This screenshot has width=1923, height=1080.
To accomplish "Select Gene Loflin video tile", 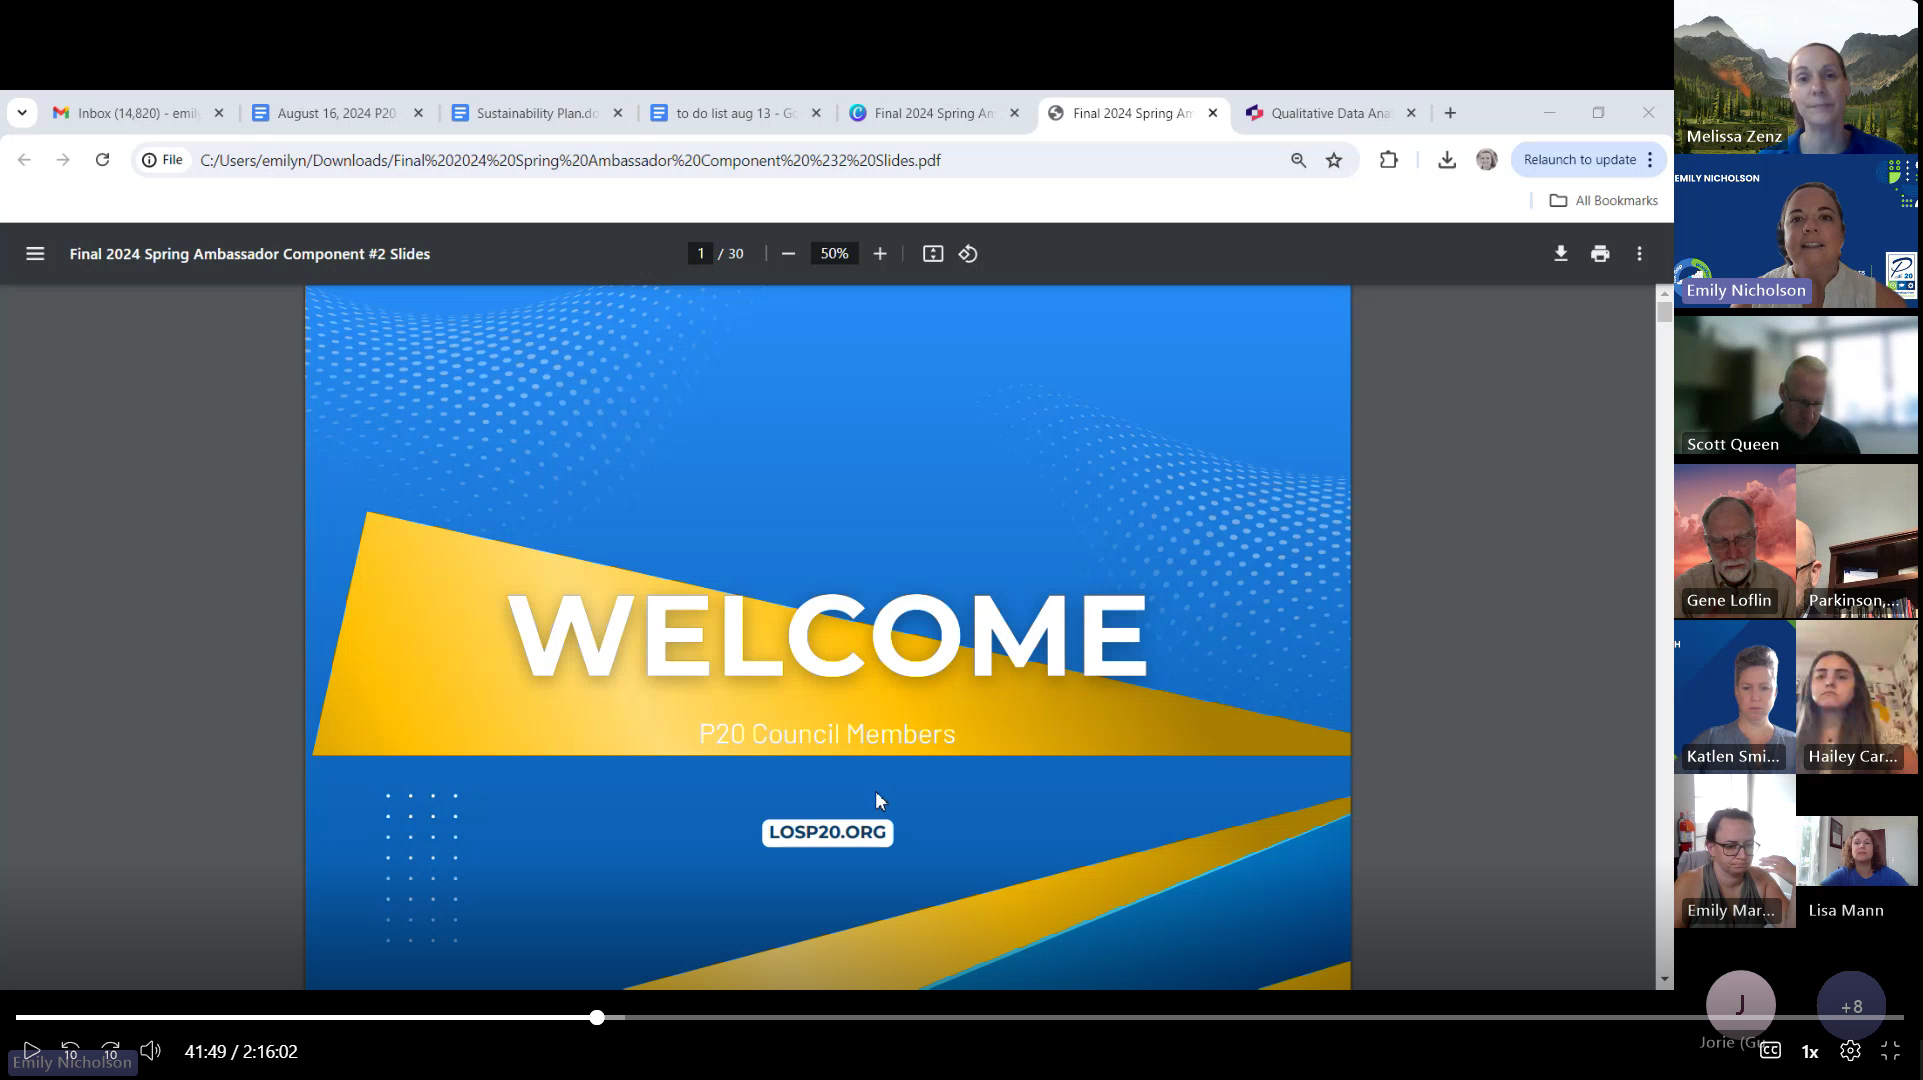I will 1735,541.
